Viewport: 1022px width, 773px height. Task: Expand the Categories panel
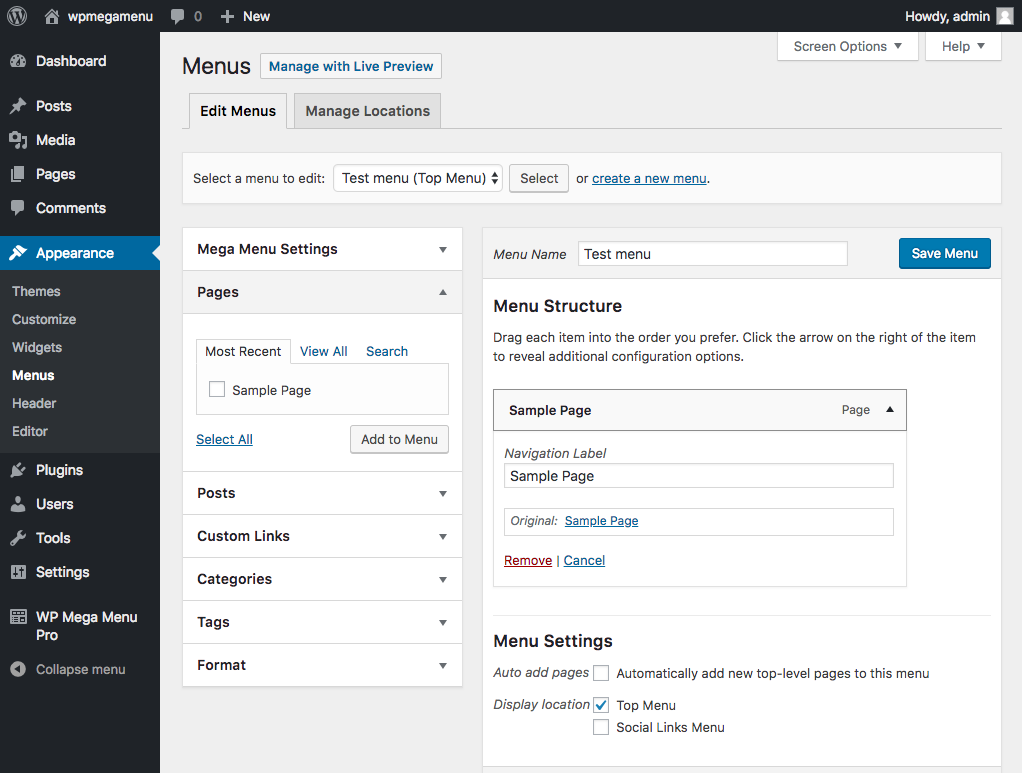click(x=323, y=579)
